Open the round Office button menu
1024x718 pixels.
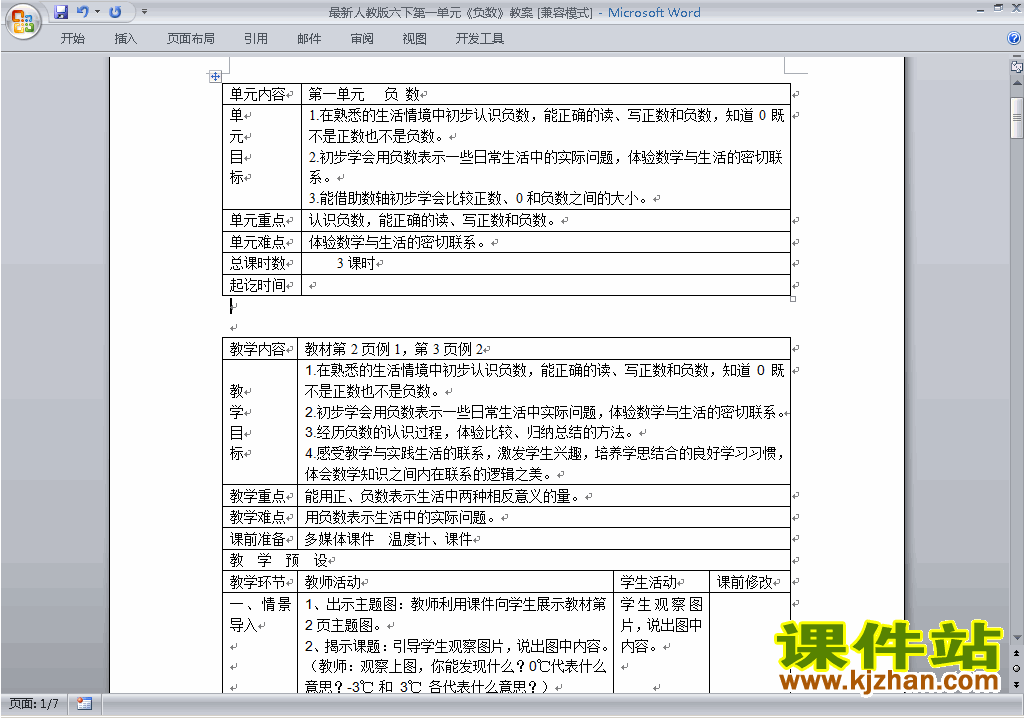tap(23, 22)
